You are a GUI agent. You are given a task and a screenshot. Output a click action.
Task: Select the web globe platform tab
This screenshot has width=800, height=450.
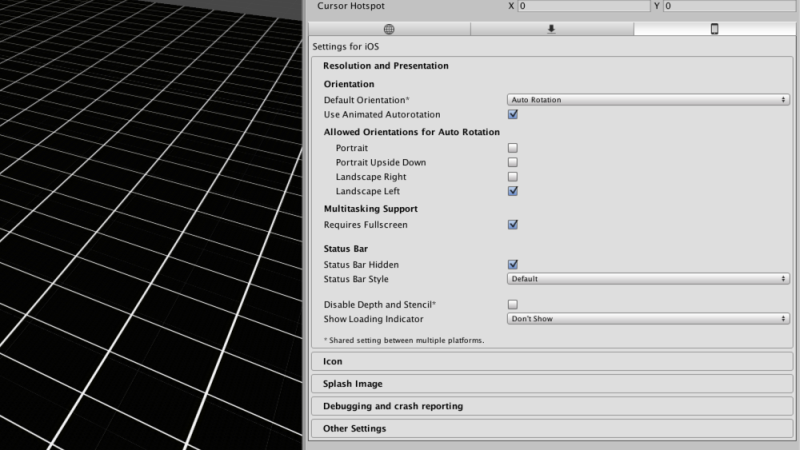[x=389, y=29]
